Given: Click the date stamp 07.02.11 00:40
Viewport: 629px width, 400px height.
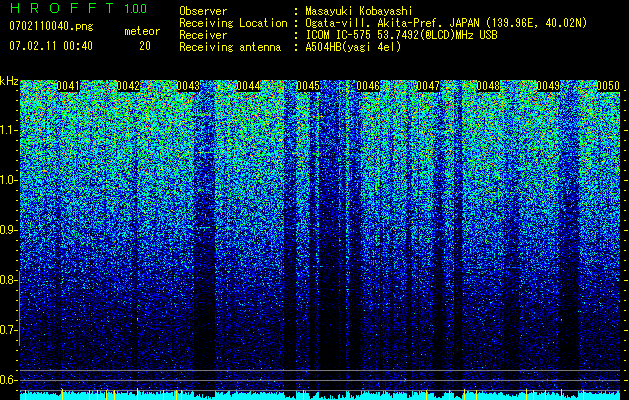Looking at the screenshot, I should 51,46.
